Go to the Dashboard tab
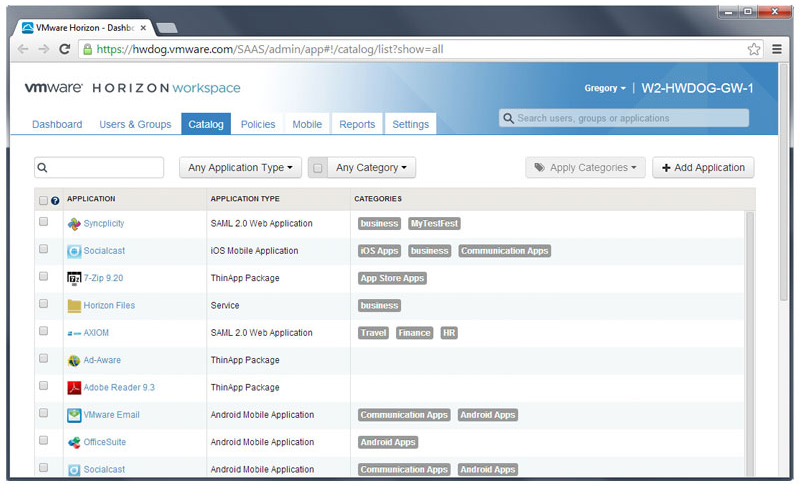 point(57,125)
